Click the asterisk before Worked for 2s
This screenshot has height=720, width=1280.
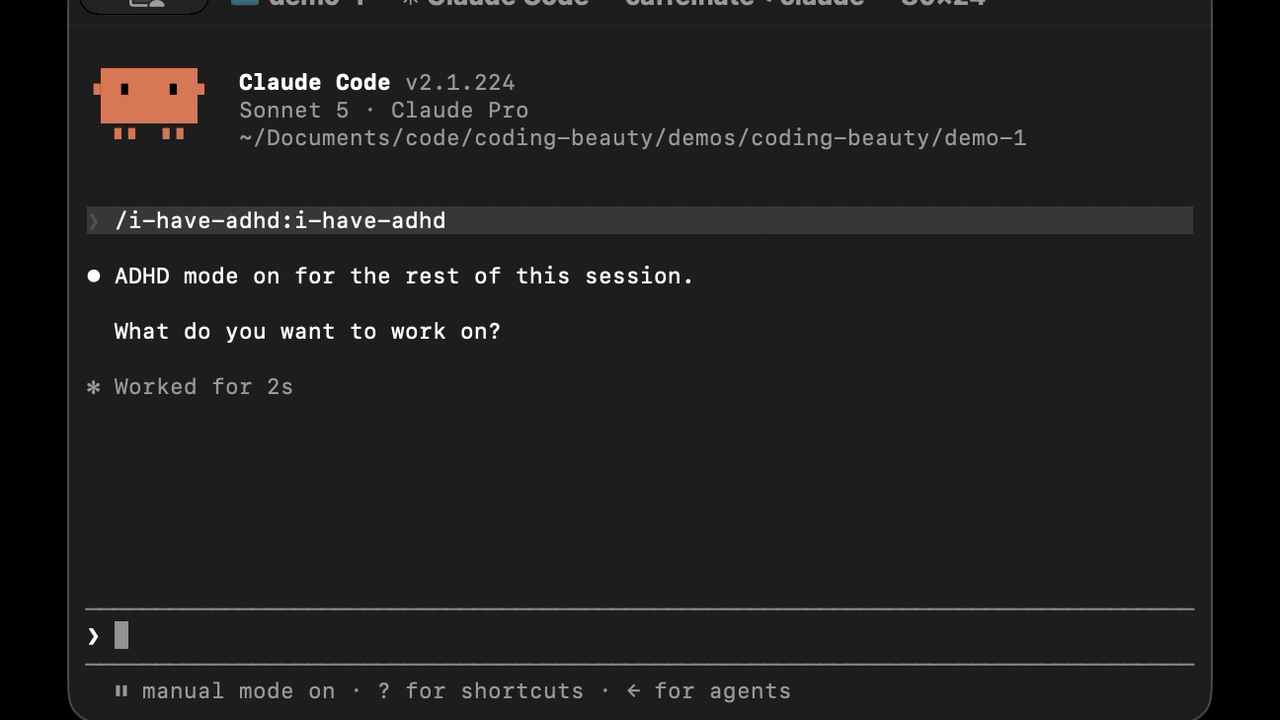click(94, 387)
